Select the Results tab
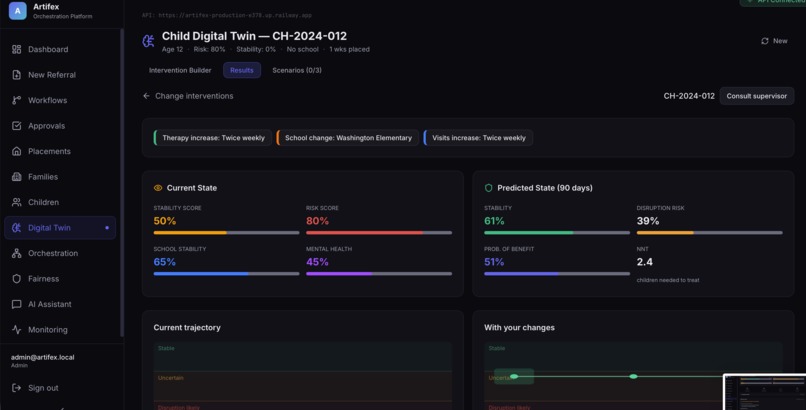Image resolution: width=806 pixels, height=410 pixels. point(242,70)
